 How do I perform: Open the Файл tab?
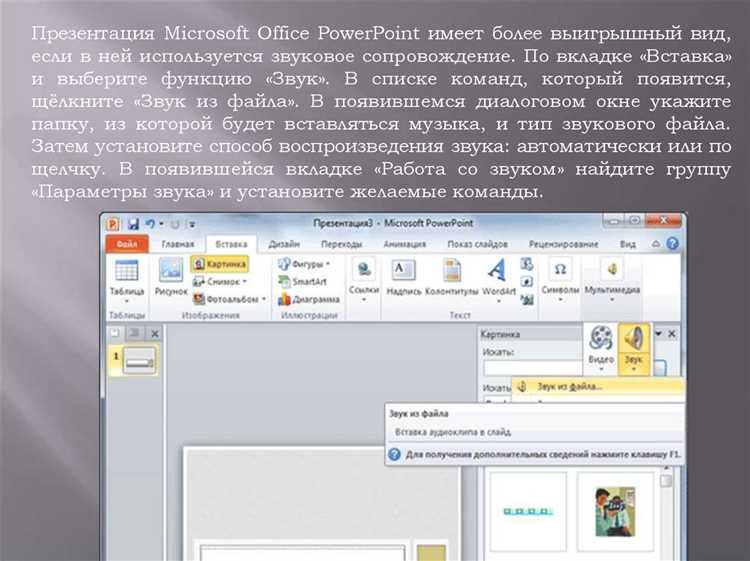(127, 244)
